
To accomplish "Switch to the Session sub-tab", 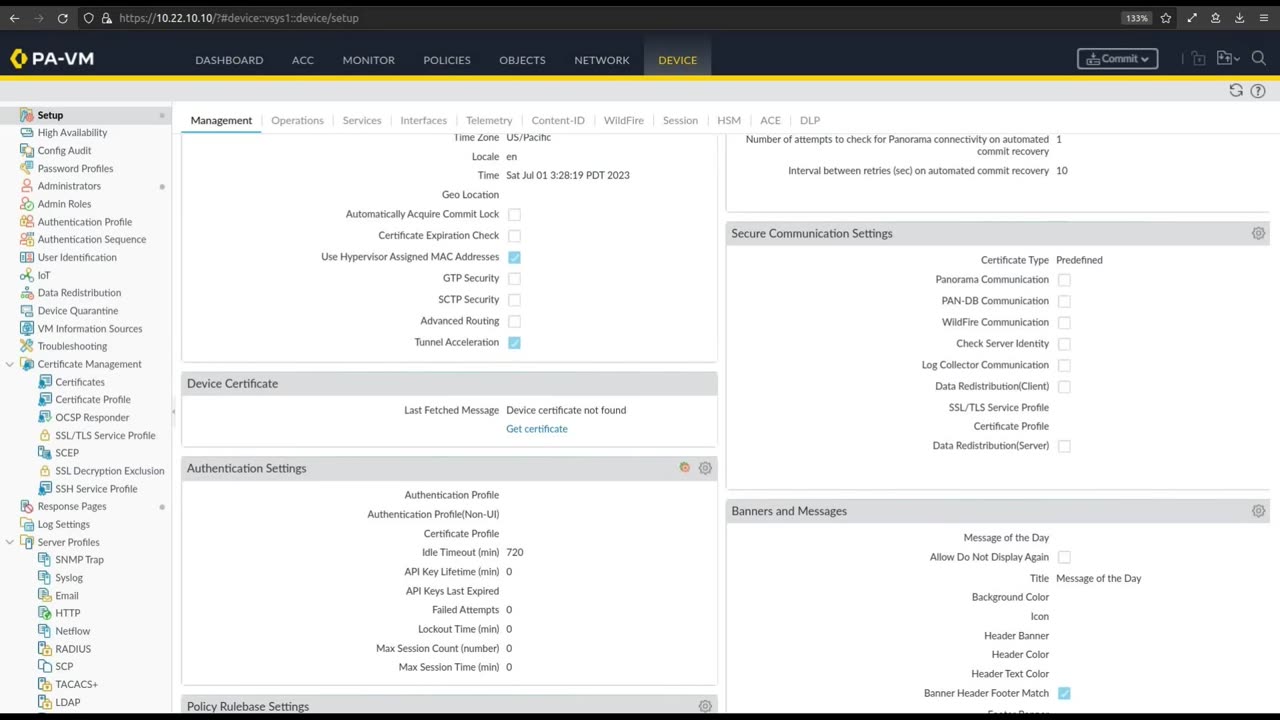I will (680, 120).
